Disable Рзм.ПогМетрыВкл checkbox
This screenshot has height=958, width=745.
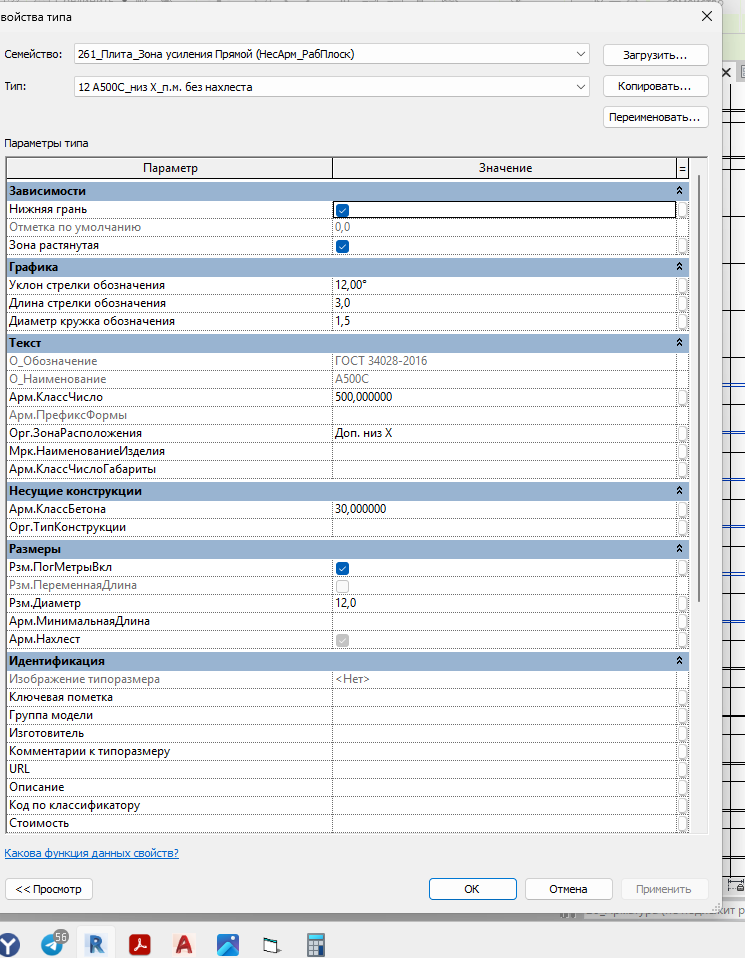tap(342, 568)
